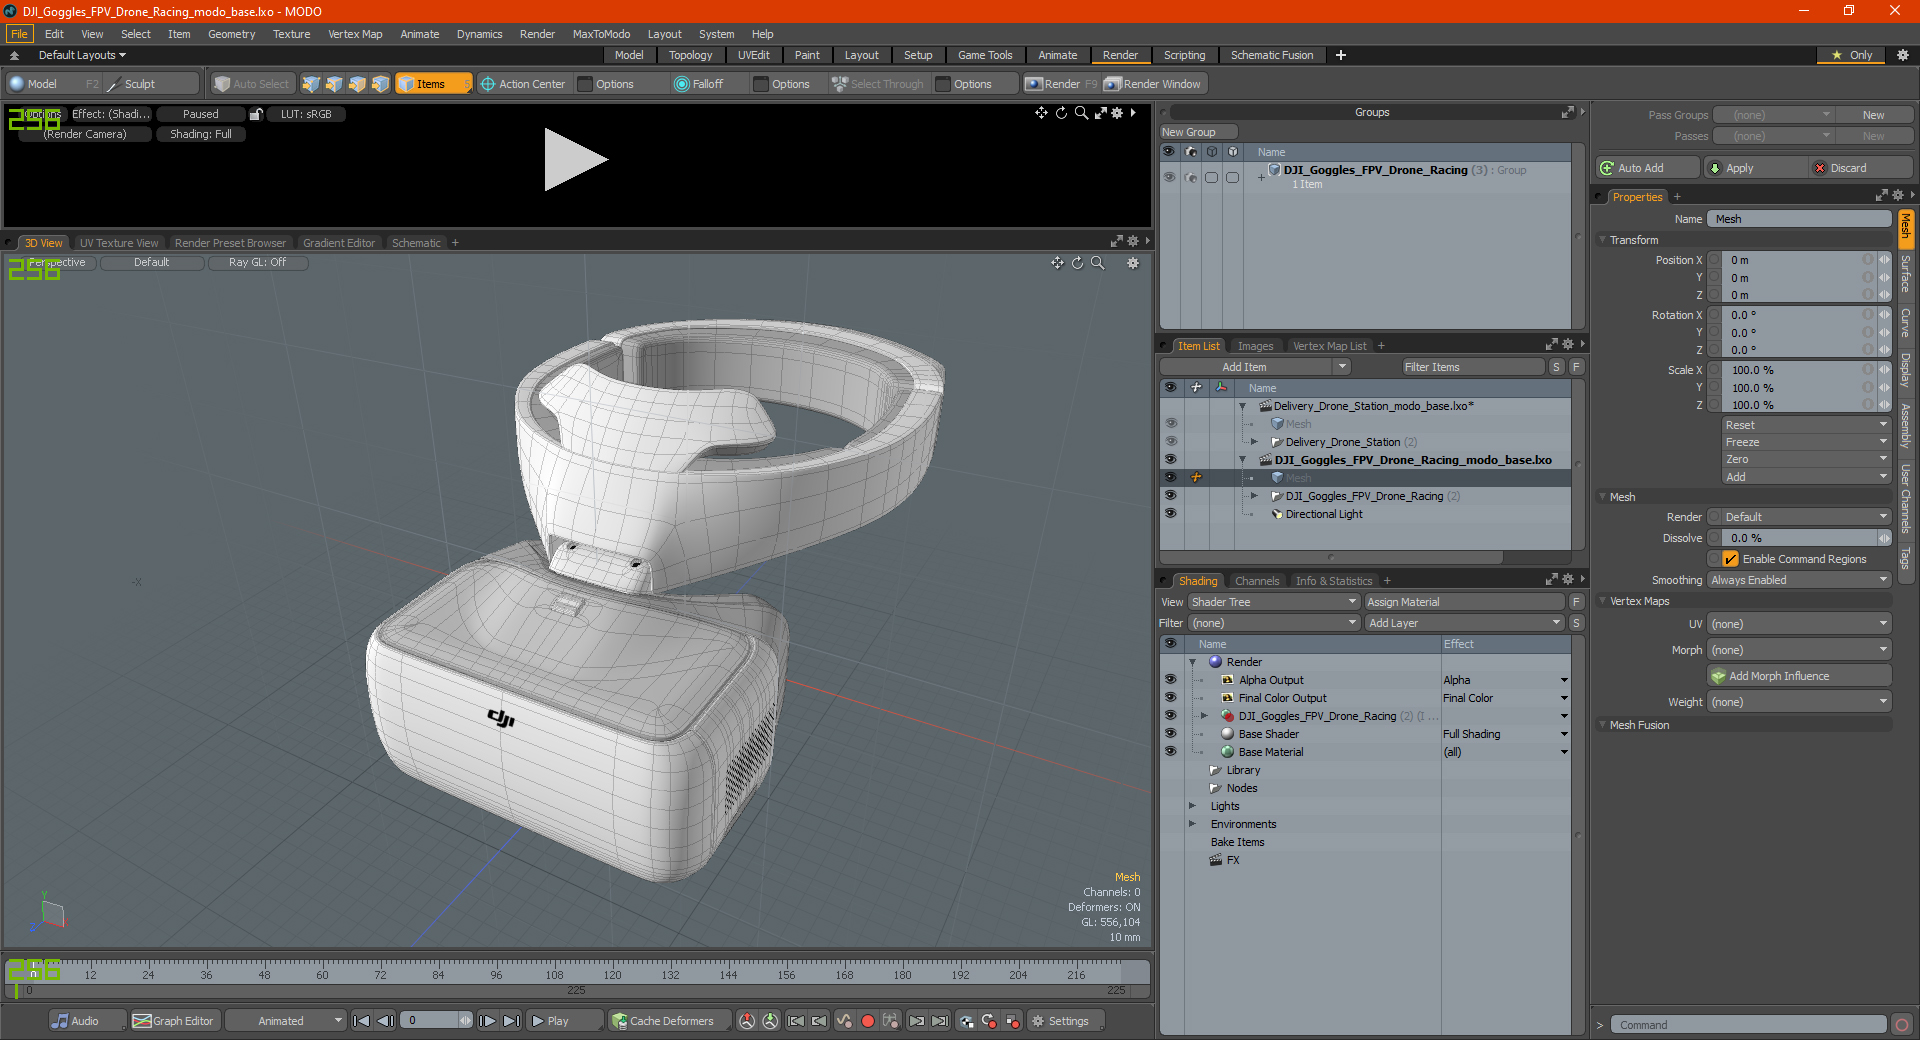Toggle visibility of DJI_Goggles_FPV_Drone_Racing_modo_base.lxo scene
Screen dimensions: 1920x1040
pos(1170,460)
